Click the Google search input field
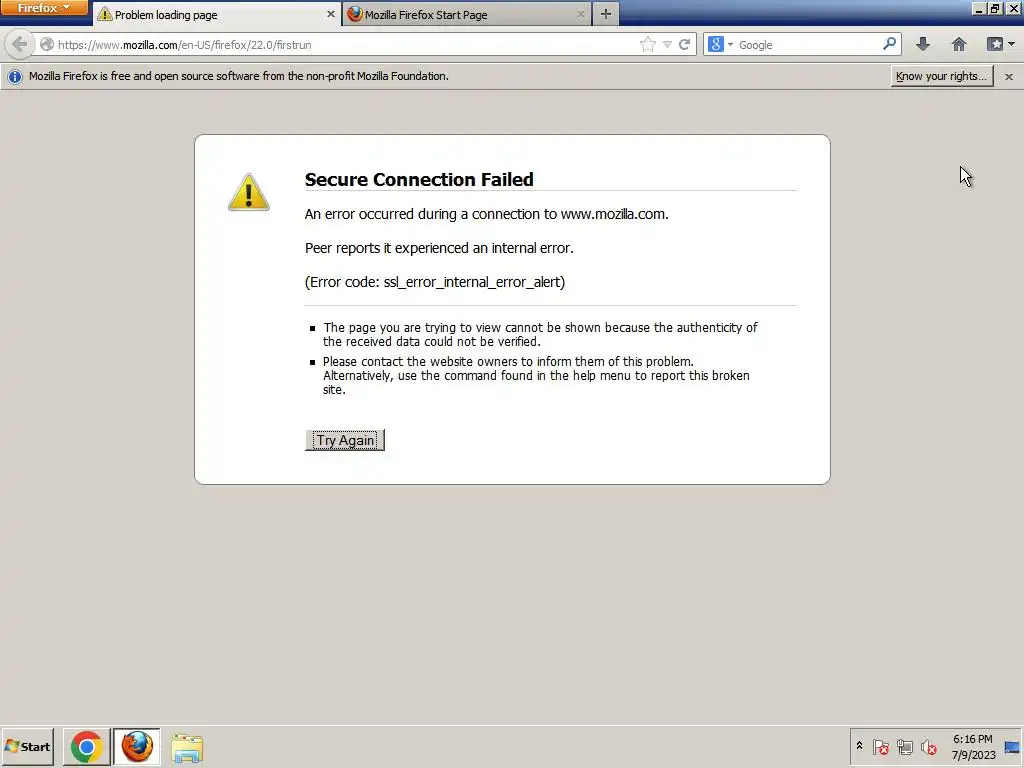 coord(809,44)
